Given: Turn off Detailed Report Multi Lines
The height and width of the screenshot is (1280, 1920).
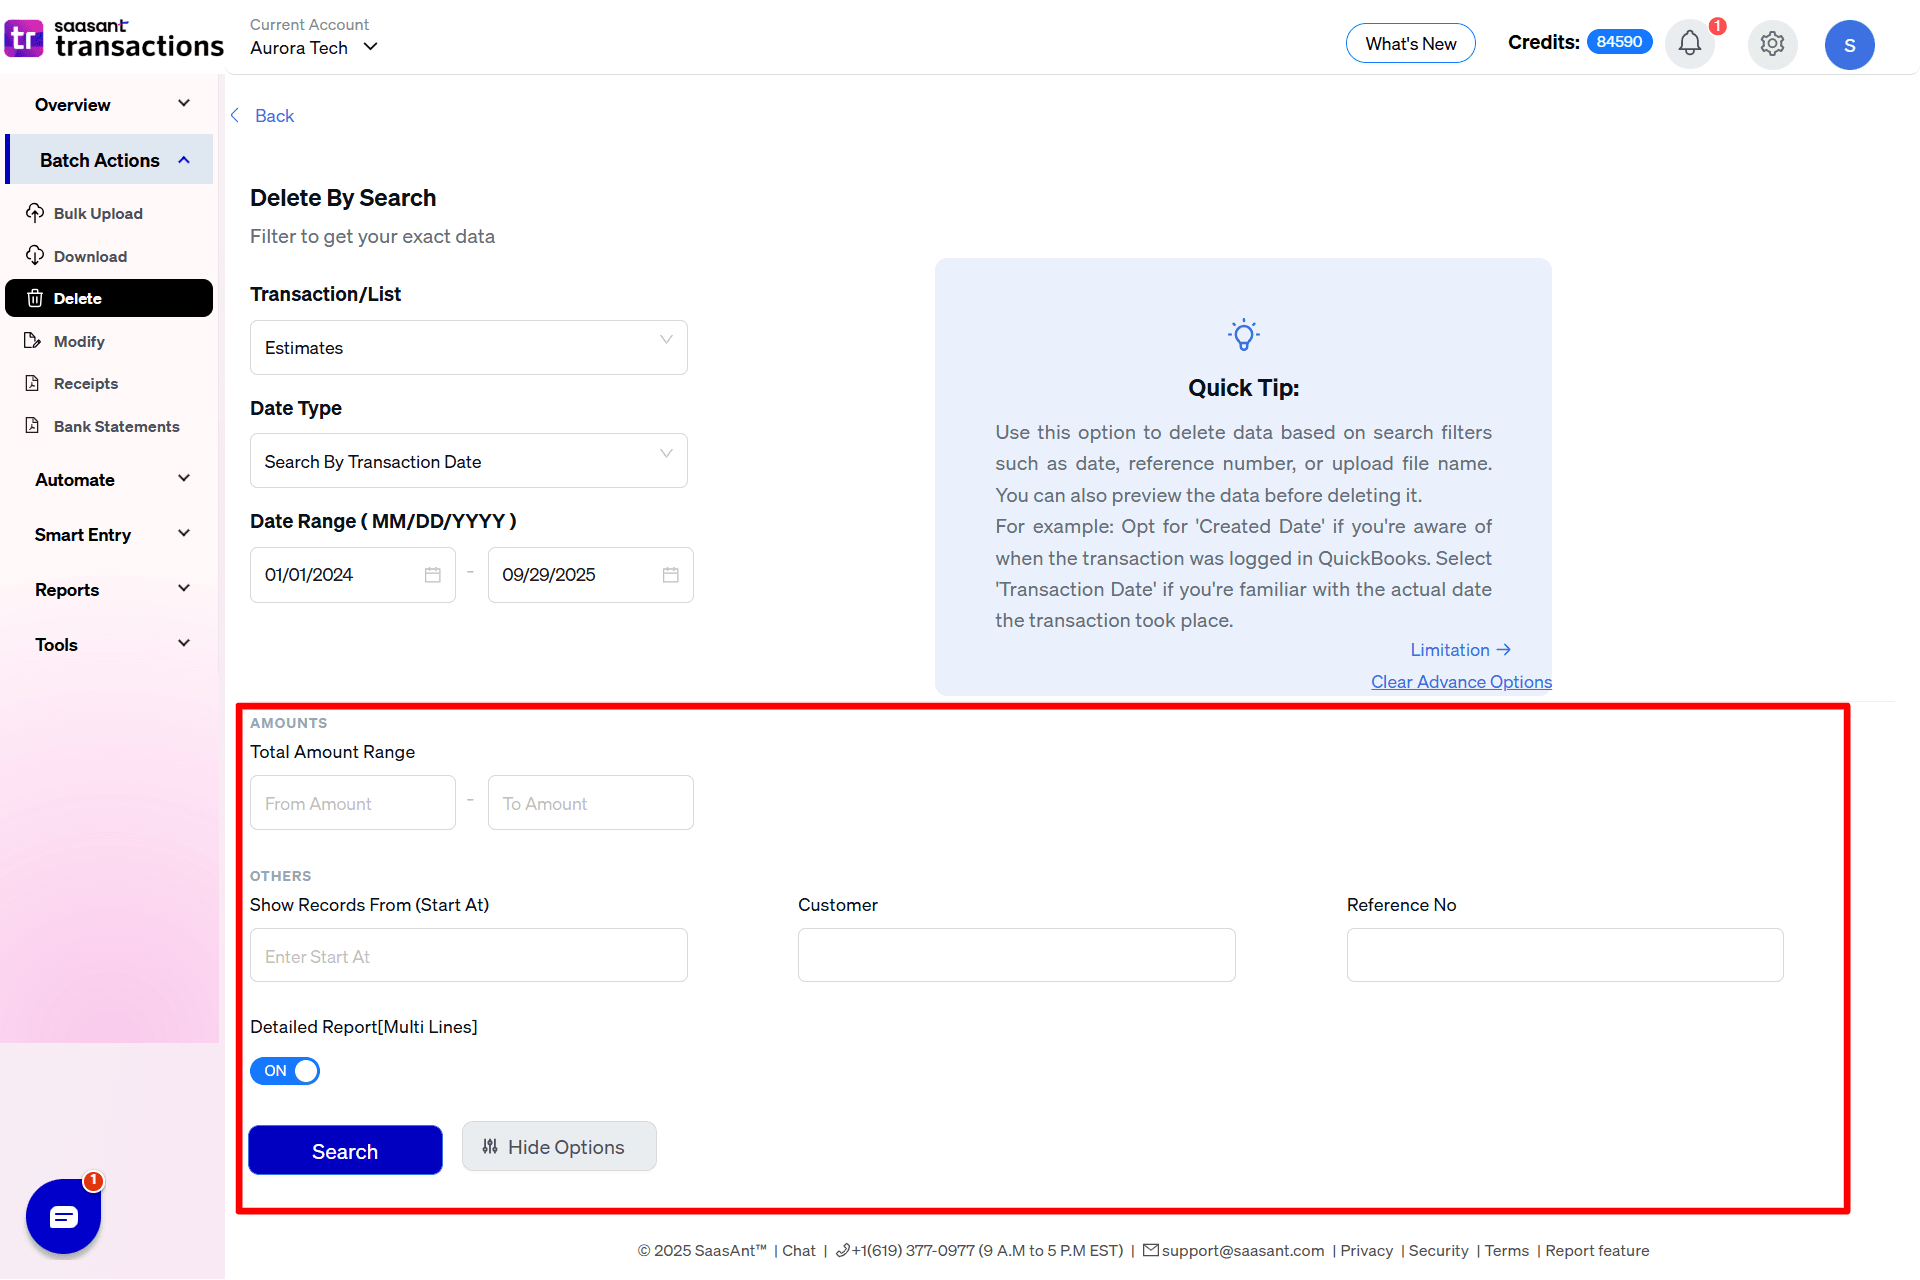Looking at the screenshot, I should tap(284, 1070).
